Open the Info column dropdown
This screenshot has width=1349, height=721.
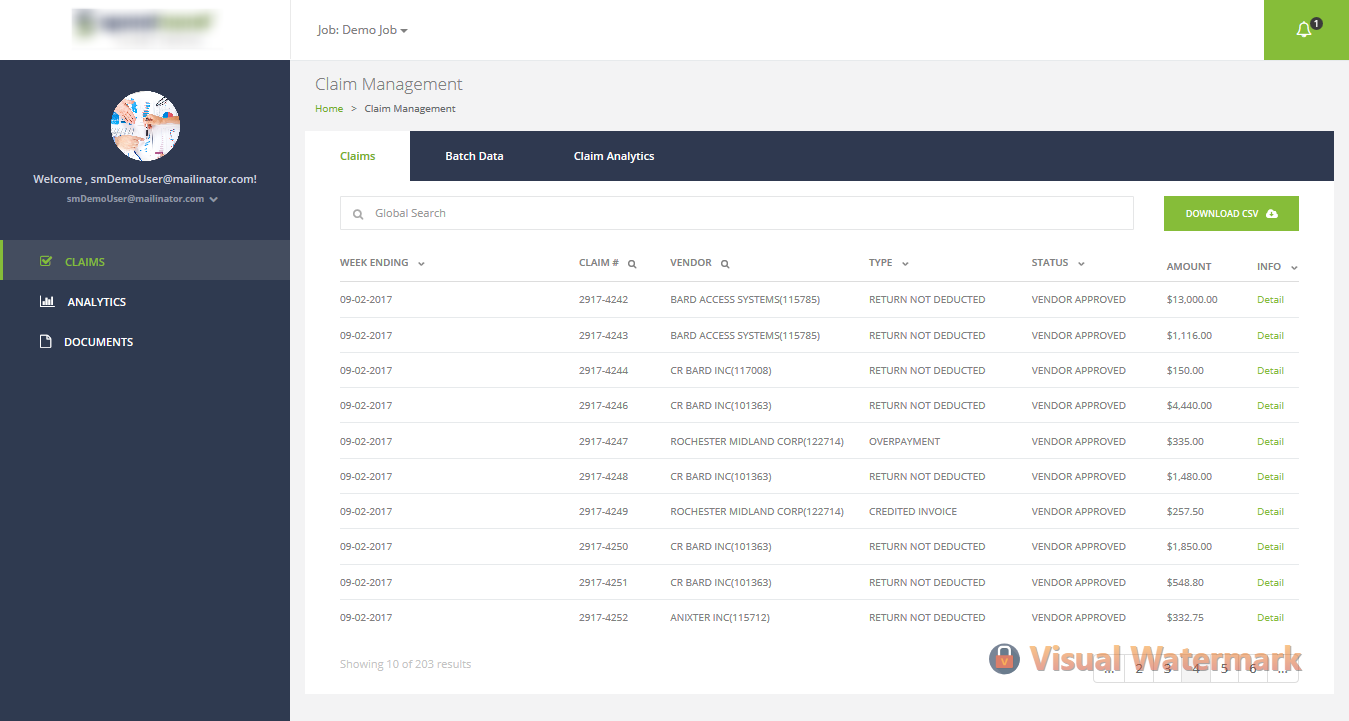click(x=1294, y=268)
